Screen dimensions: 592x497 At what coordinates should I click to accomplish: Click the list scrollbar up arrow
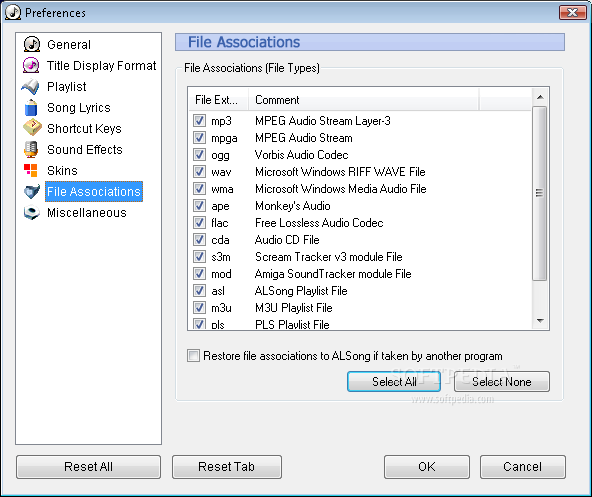point(540,97)
